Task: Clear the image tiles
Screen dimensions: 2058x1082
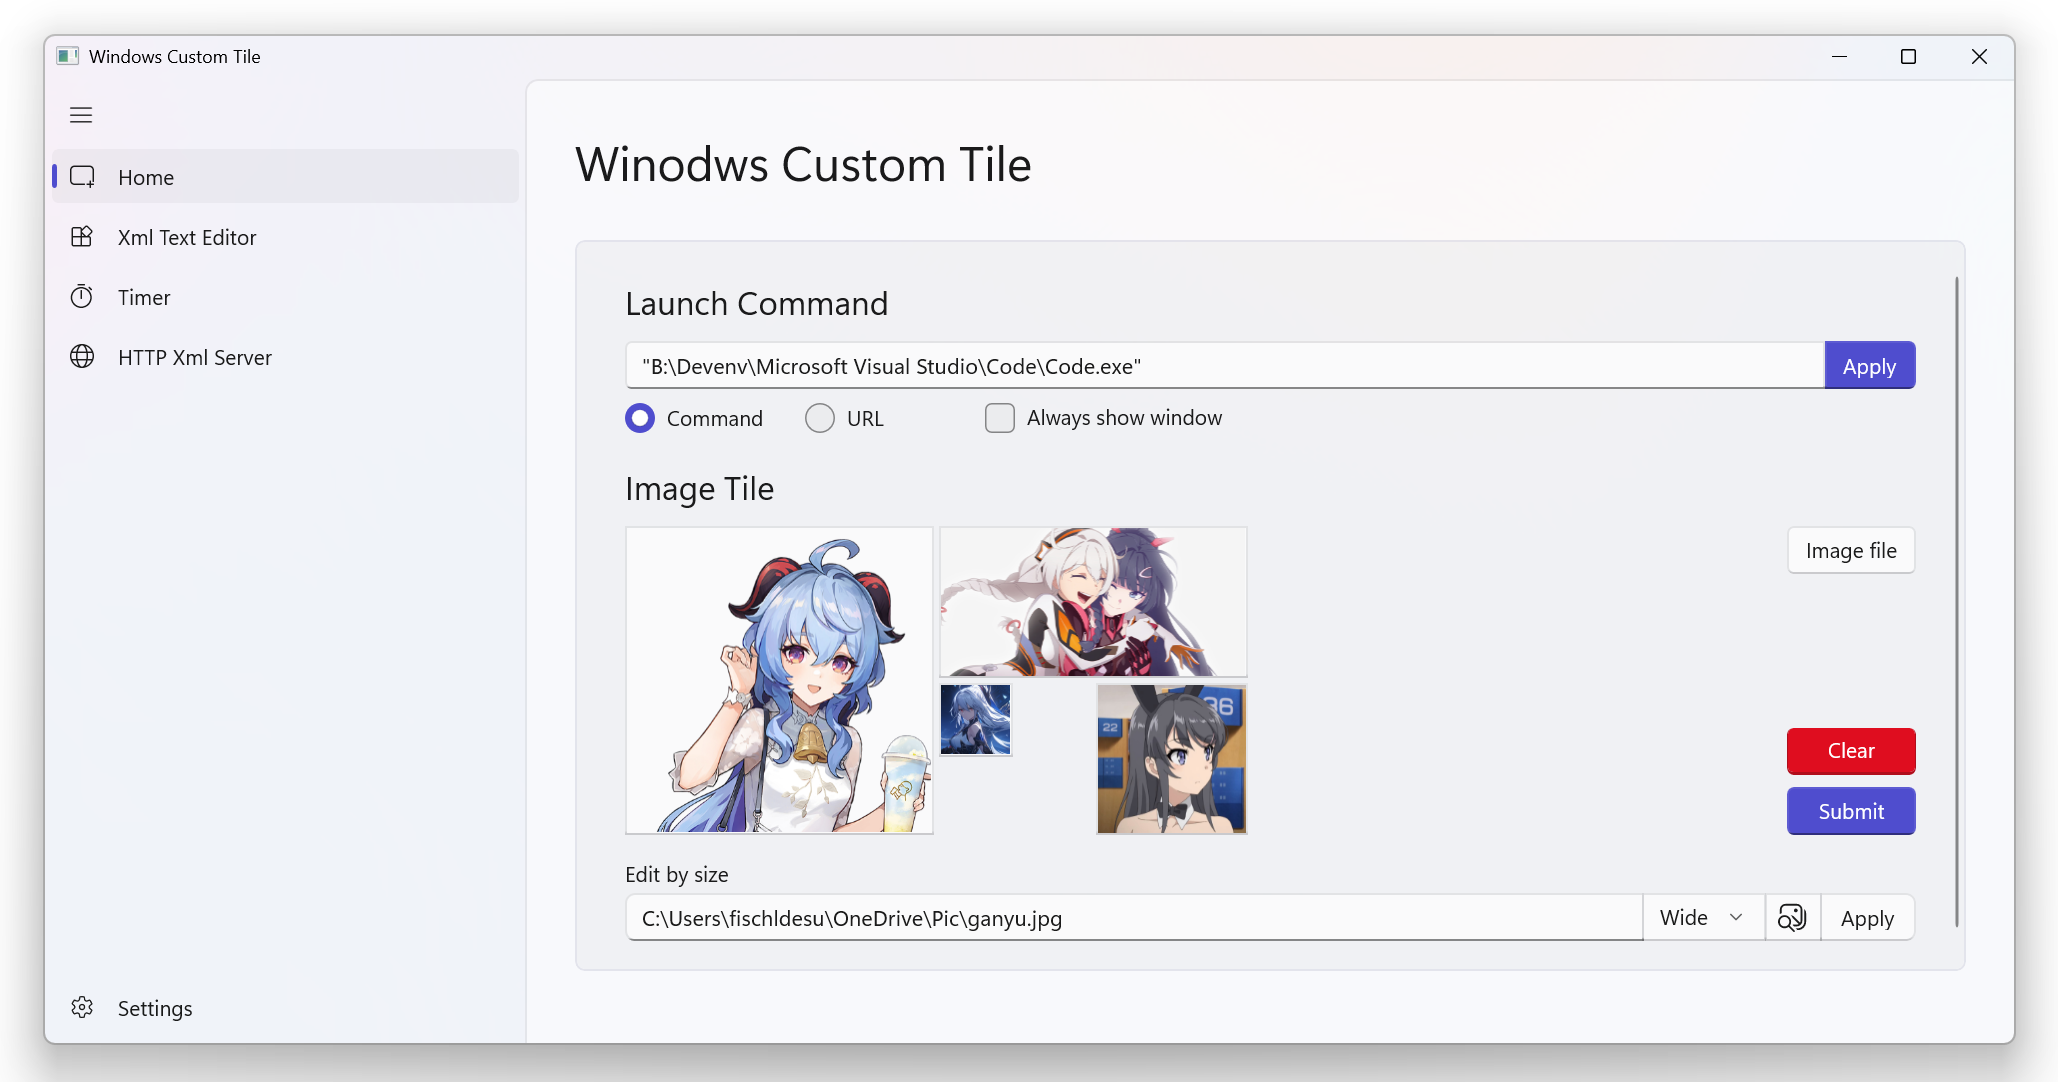Action: [x=1851, y=751]
